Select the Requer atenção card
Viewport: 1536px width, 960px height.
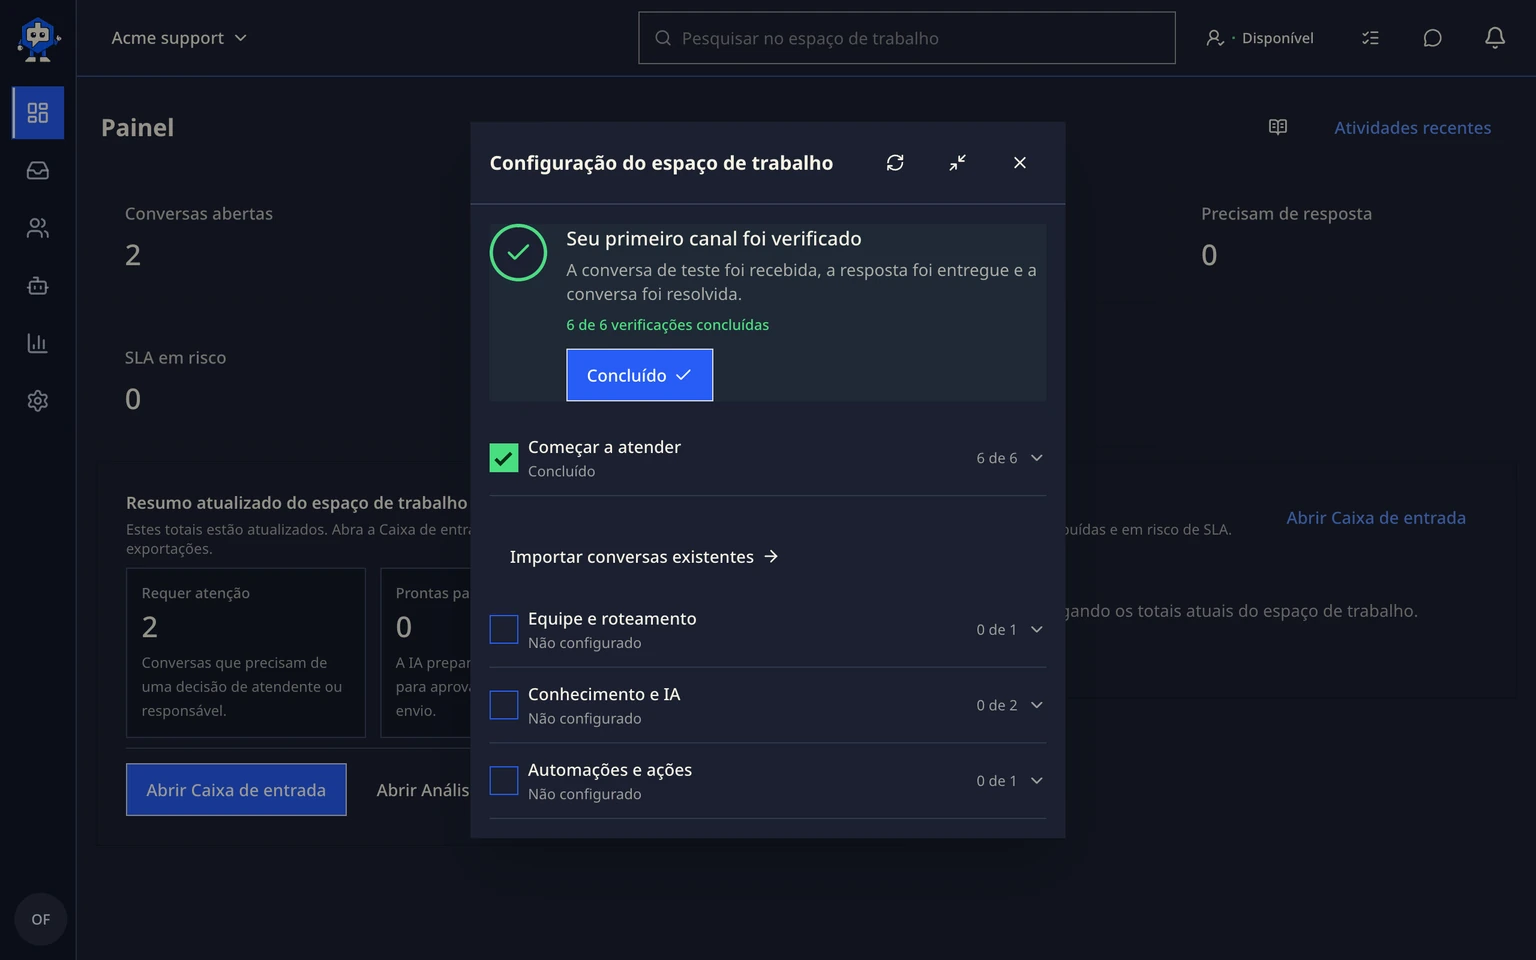tap(246, 653)
